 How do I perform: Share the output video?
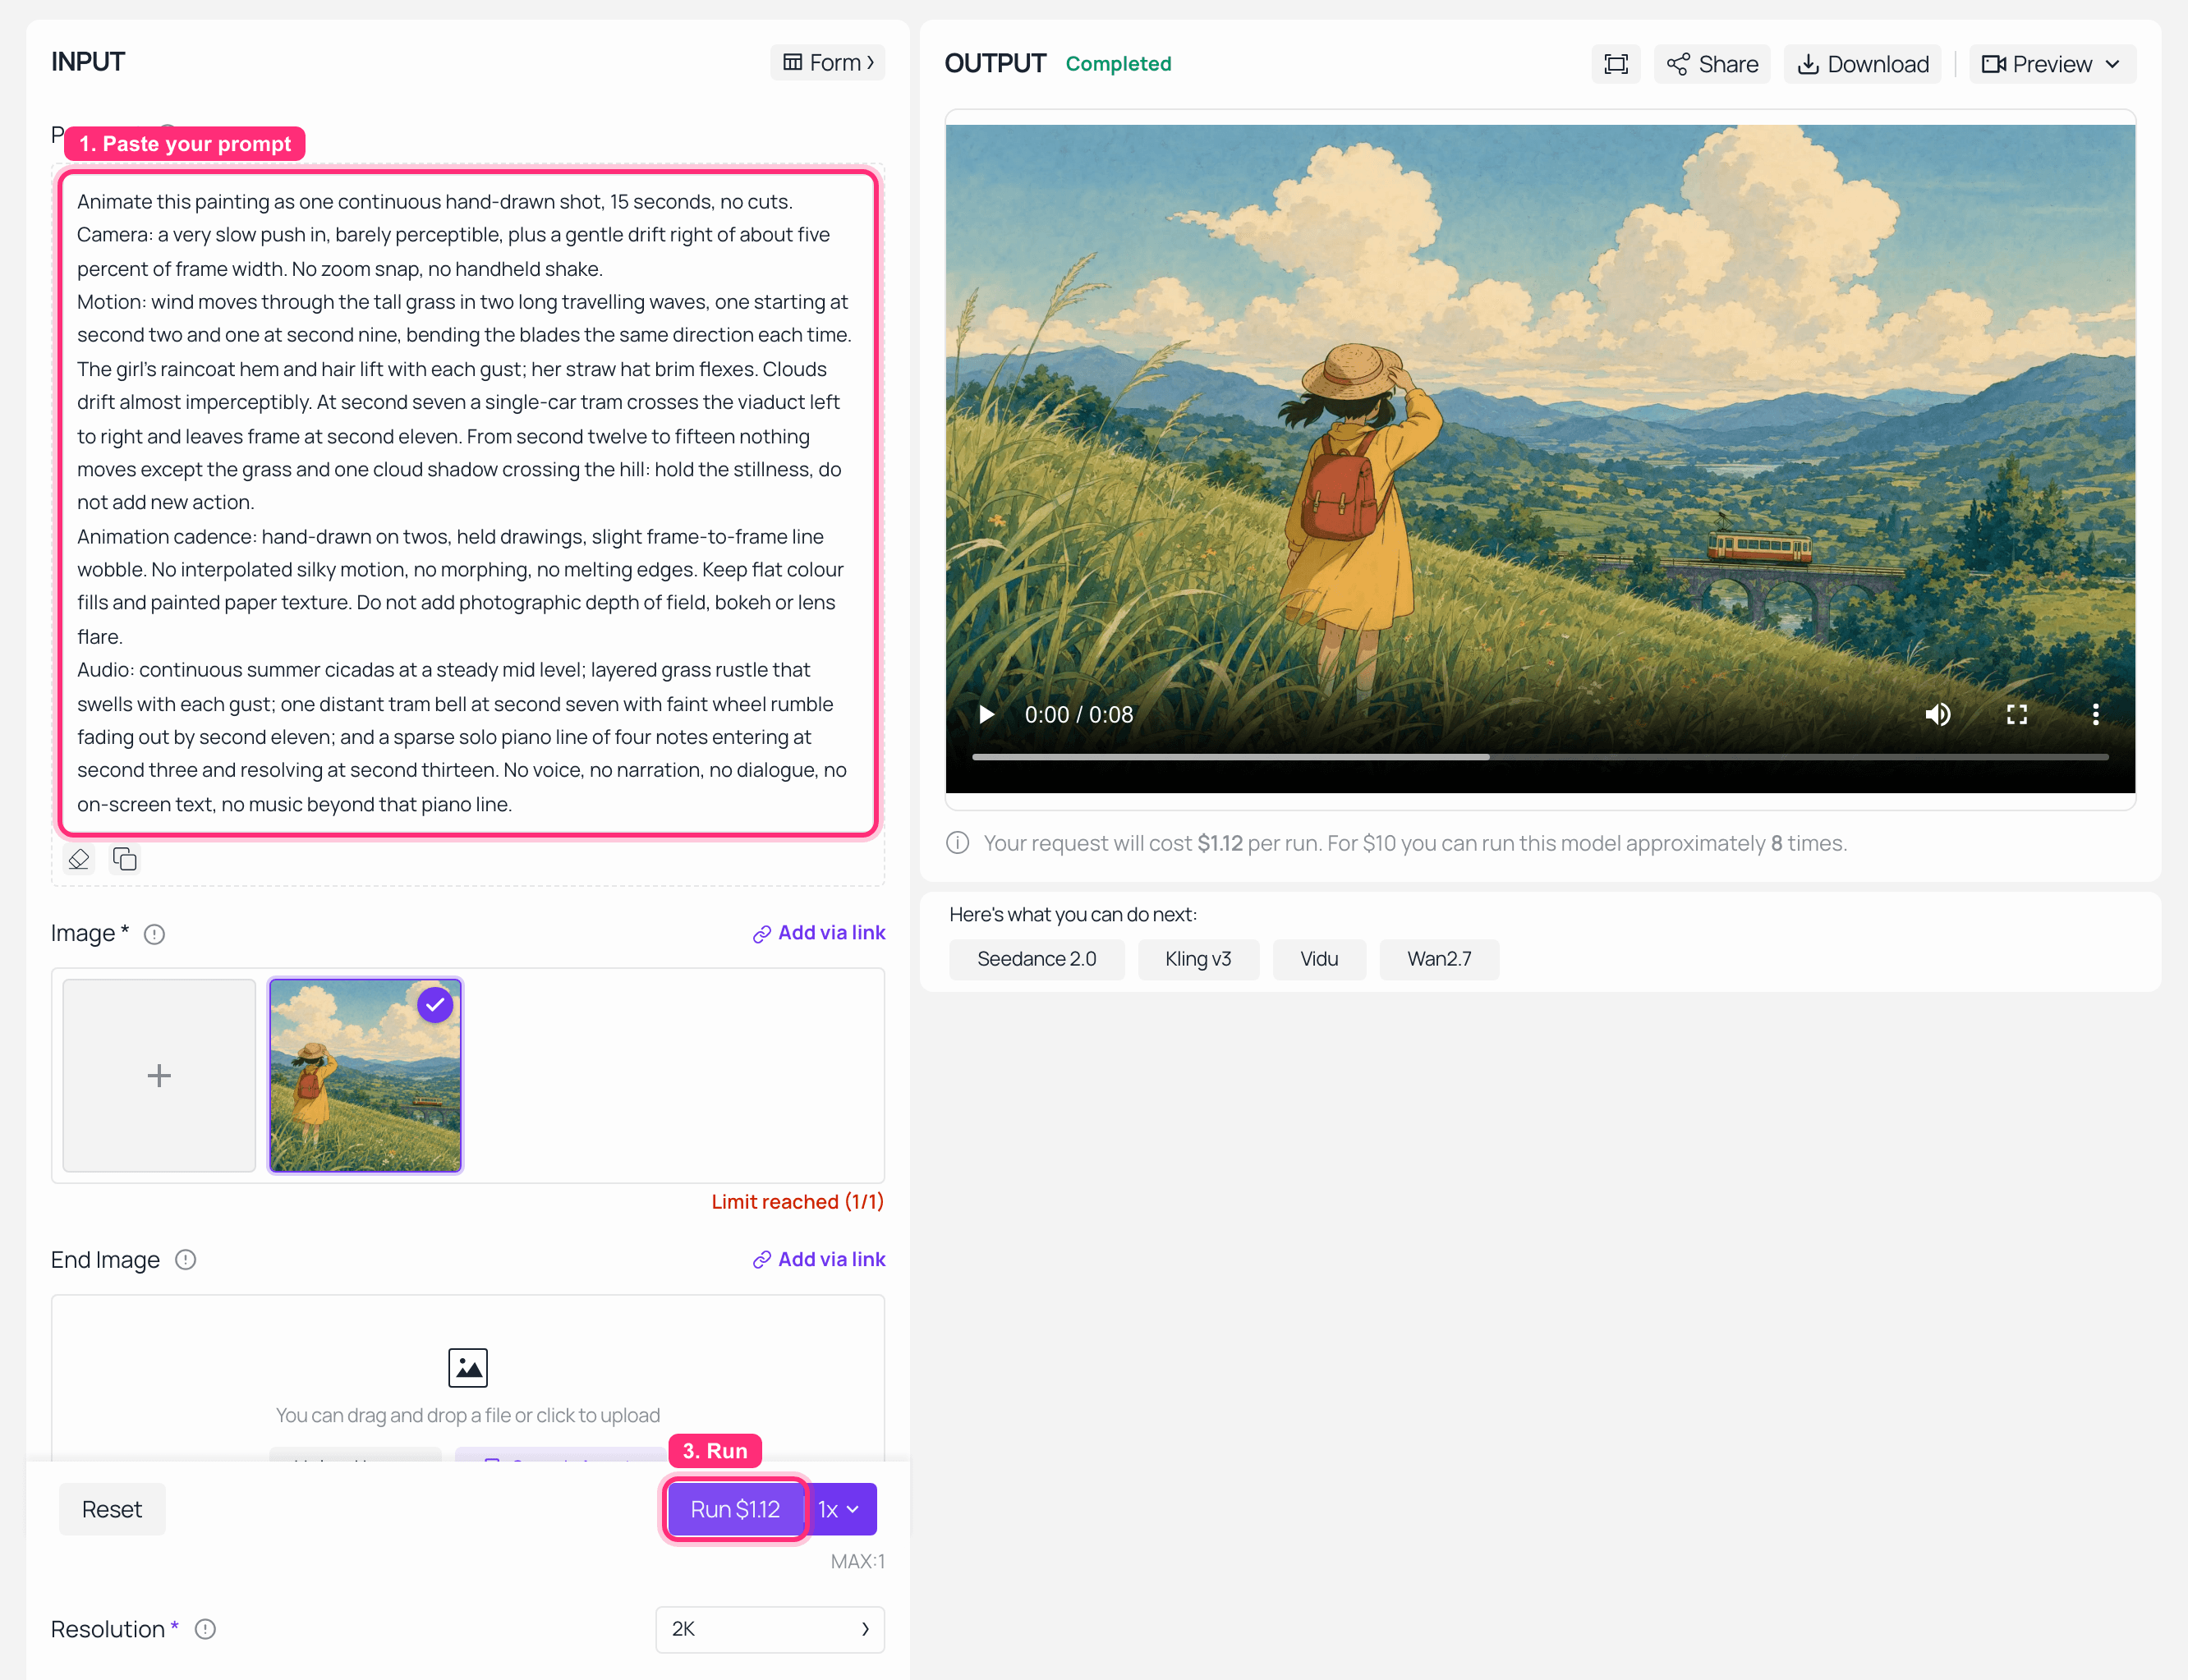point(1712,64)
